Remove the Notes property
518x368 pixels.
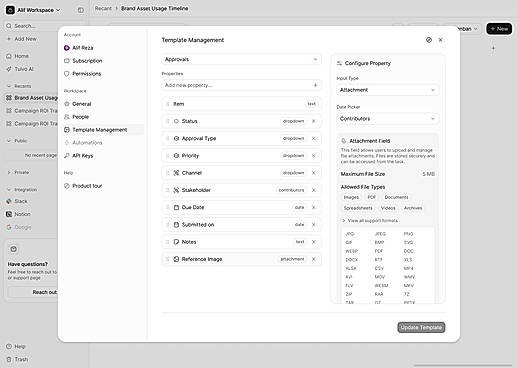coord(313,242)
